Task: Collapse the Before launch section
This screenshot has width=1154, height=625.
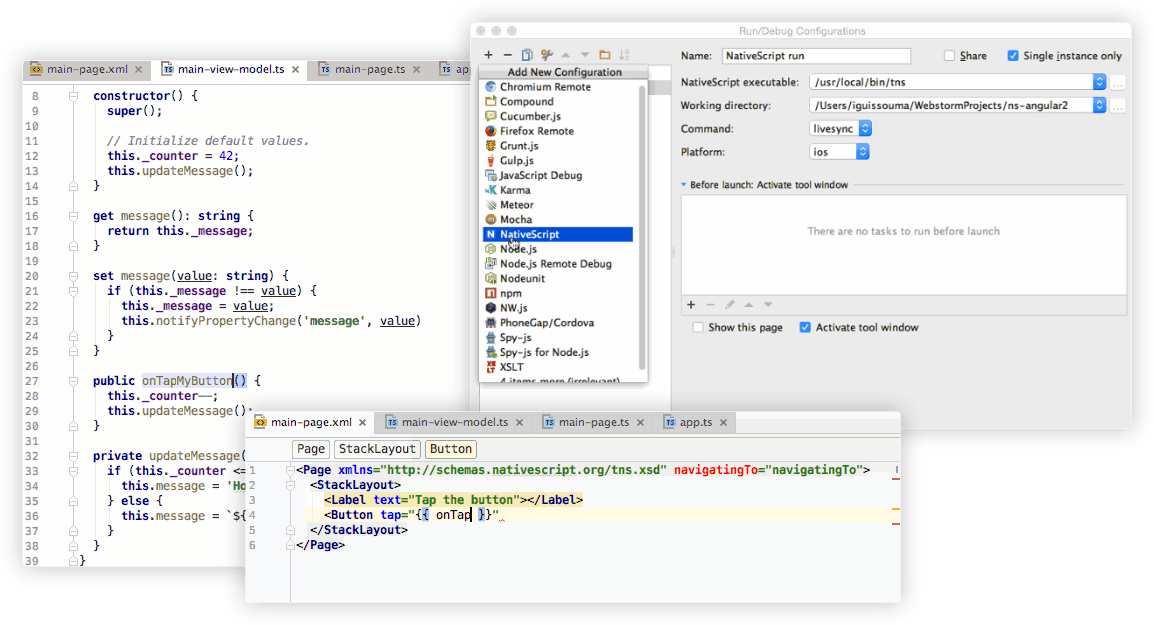Action: (684, 185)
